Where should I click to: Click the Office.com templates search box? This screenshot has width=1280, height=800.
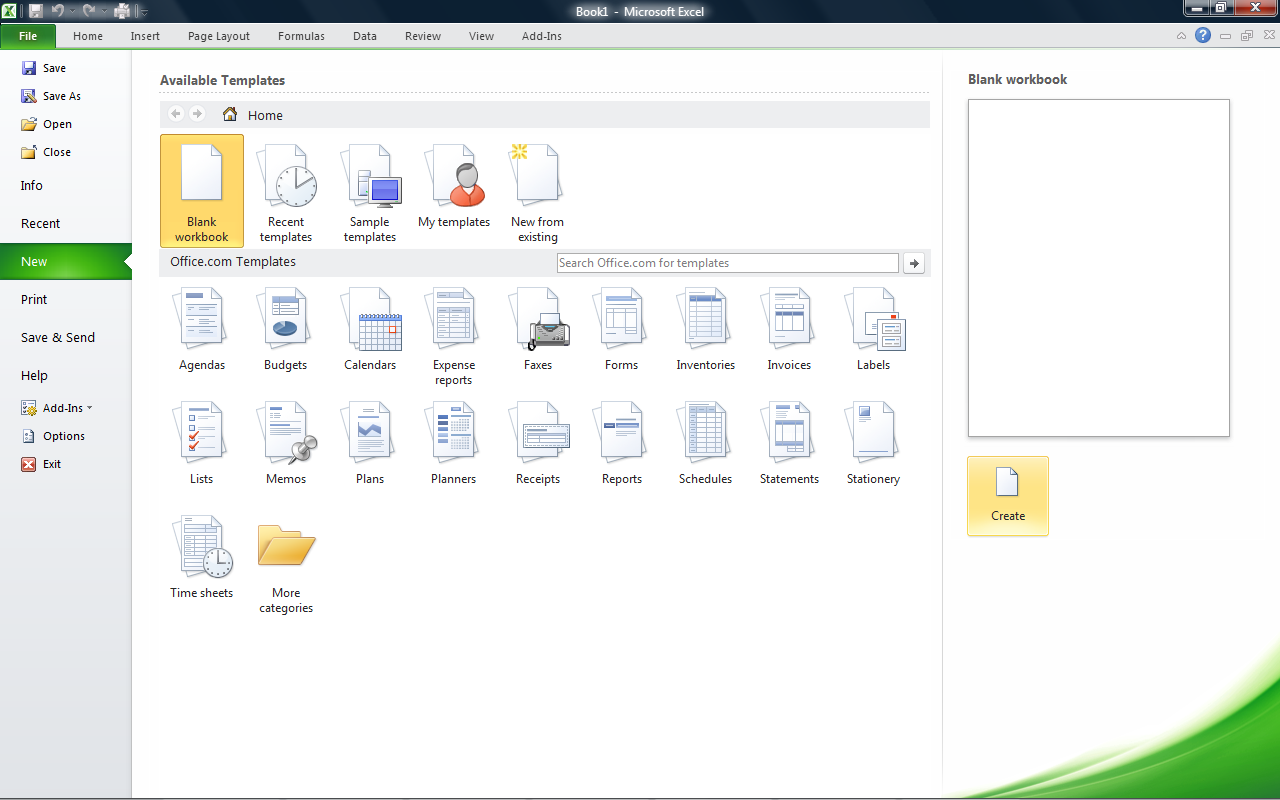727,262
